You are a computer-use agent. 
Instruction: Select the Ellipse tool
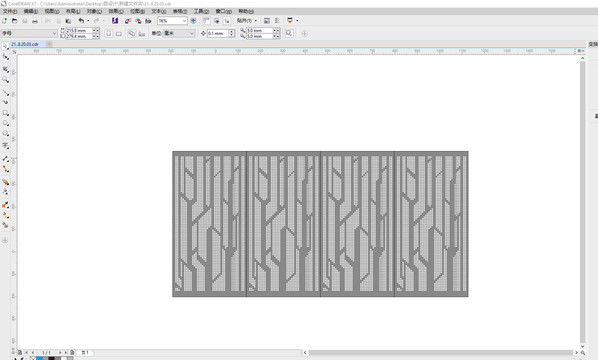point(5,124)
